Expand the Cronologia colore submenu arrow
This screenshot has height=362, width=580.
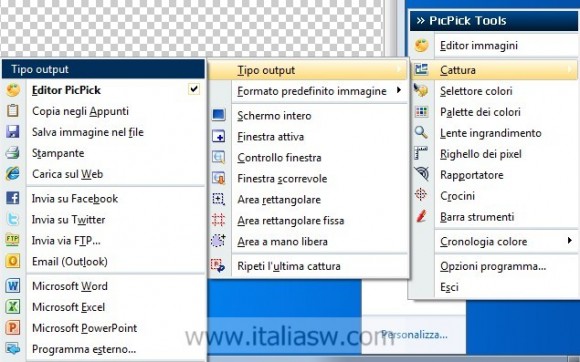[x=569, y=241]
